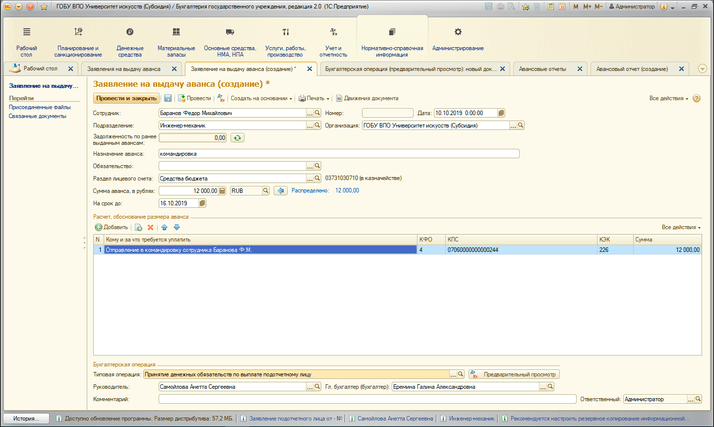Open Денежные средства section
Screen dimensions: 714x427
129,40
